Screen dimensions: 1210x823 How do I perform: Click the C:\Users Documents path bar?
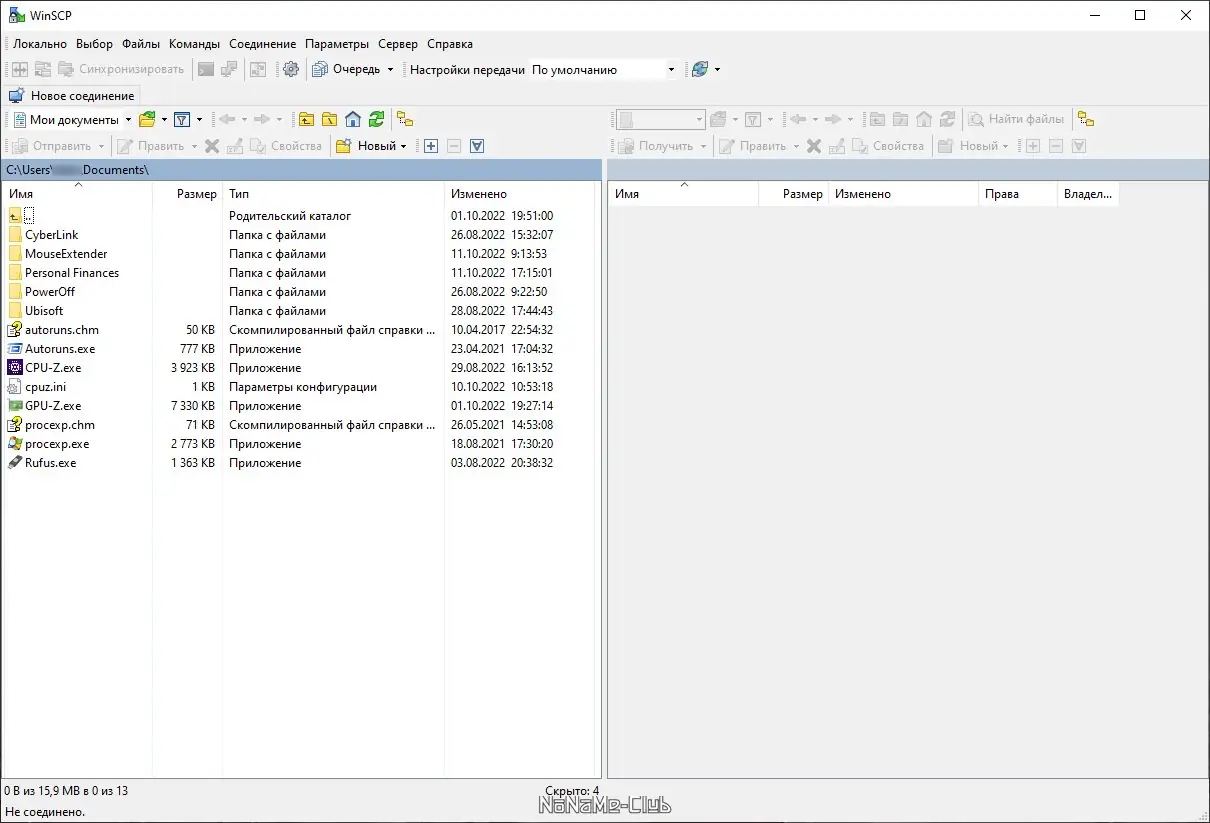click(x=301, y=170)
